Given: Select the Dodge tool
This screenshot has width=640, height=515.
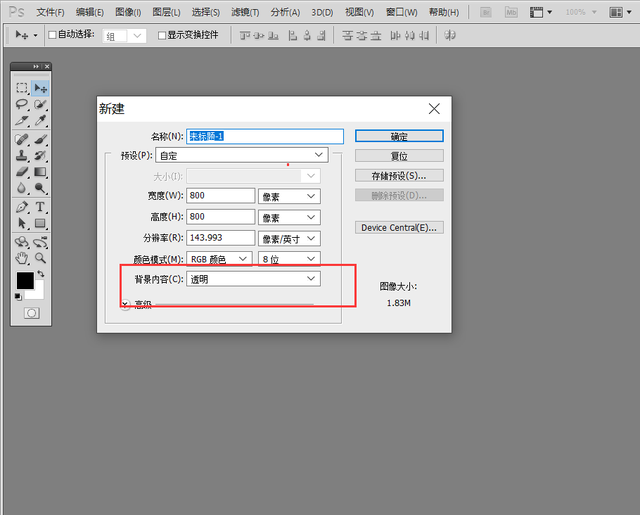Looking at the screenshot, I should click(x=40, y=188).
